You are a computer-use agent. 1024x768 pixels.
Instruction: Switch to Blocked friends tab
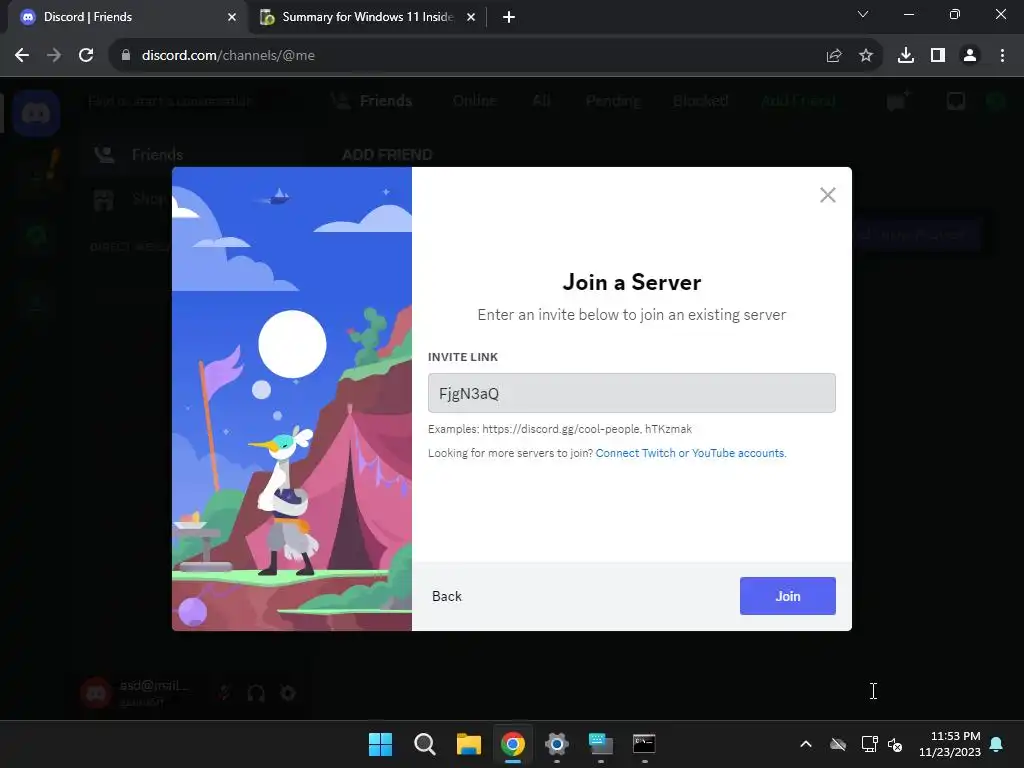click(700, 101)
